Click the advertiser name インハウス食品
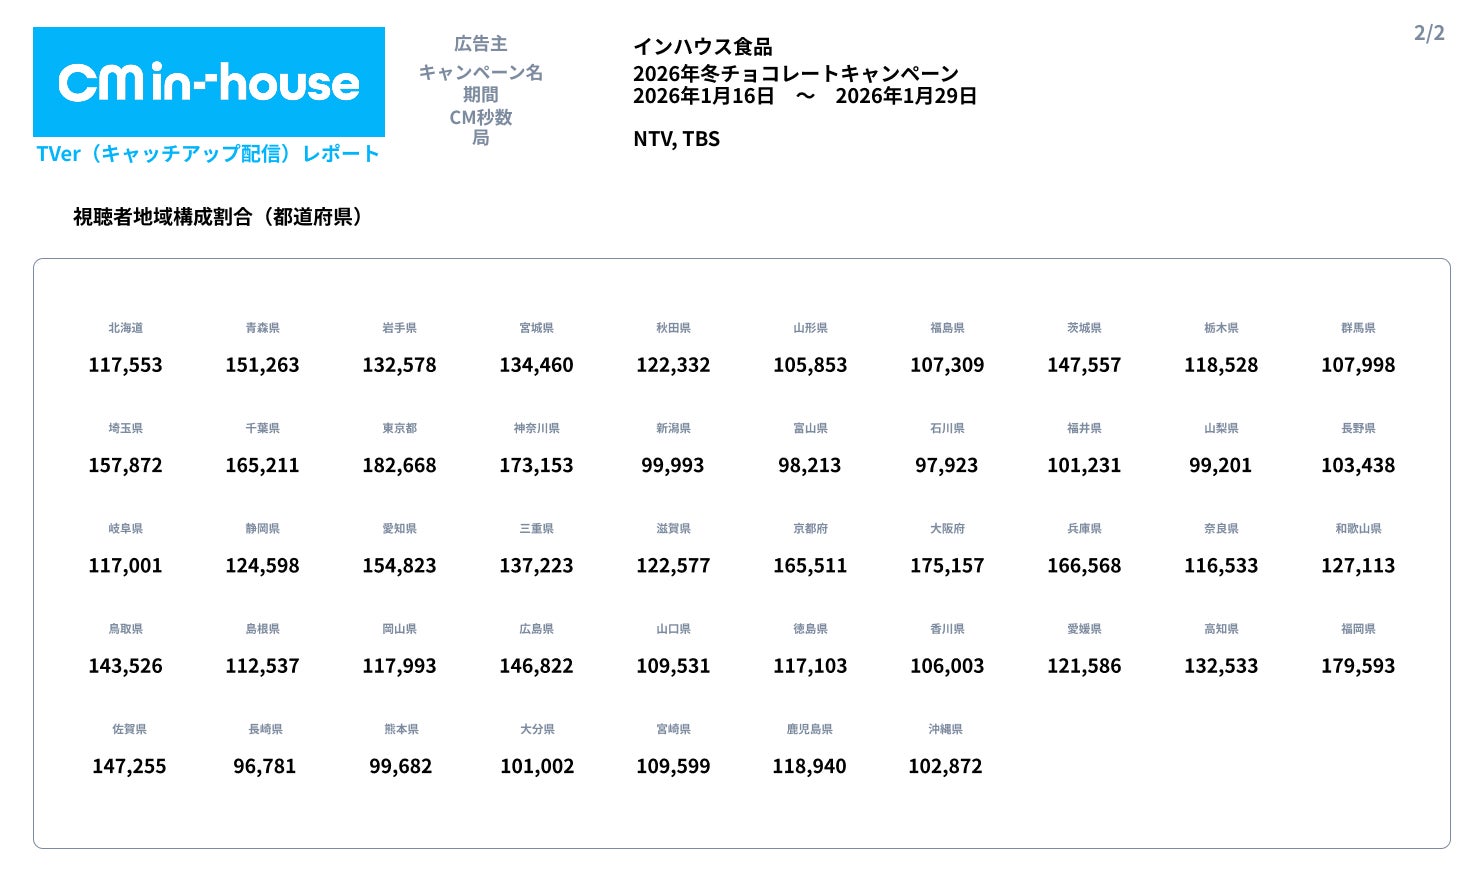The height and width of the screenshot is (883, 1477). [702, 47]
